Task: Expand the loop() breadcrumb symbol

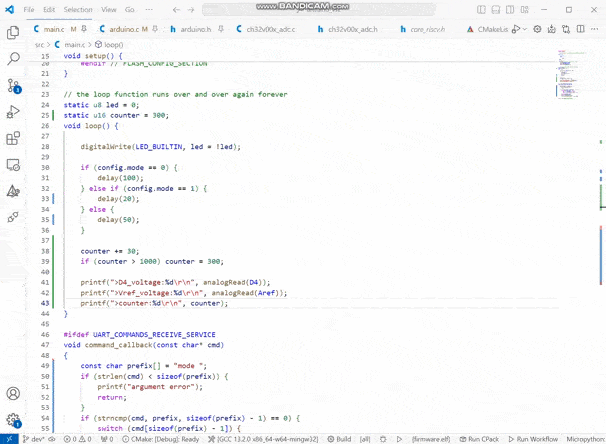Action: click(109, 44)
